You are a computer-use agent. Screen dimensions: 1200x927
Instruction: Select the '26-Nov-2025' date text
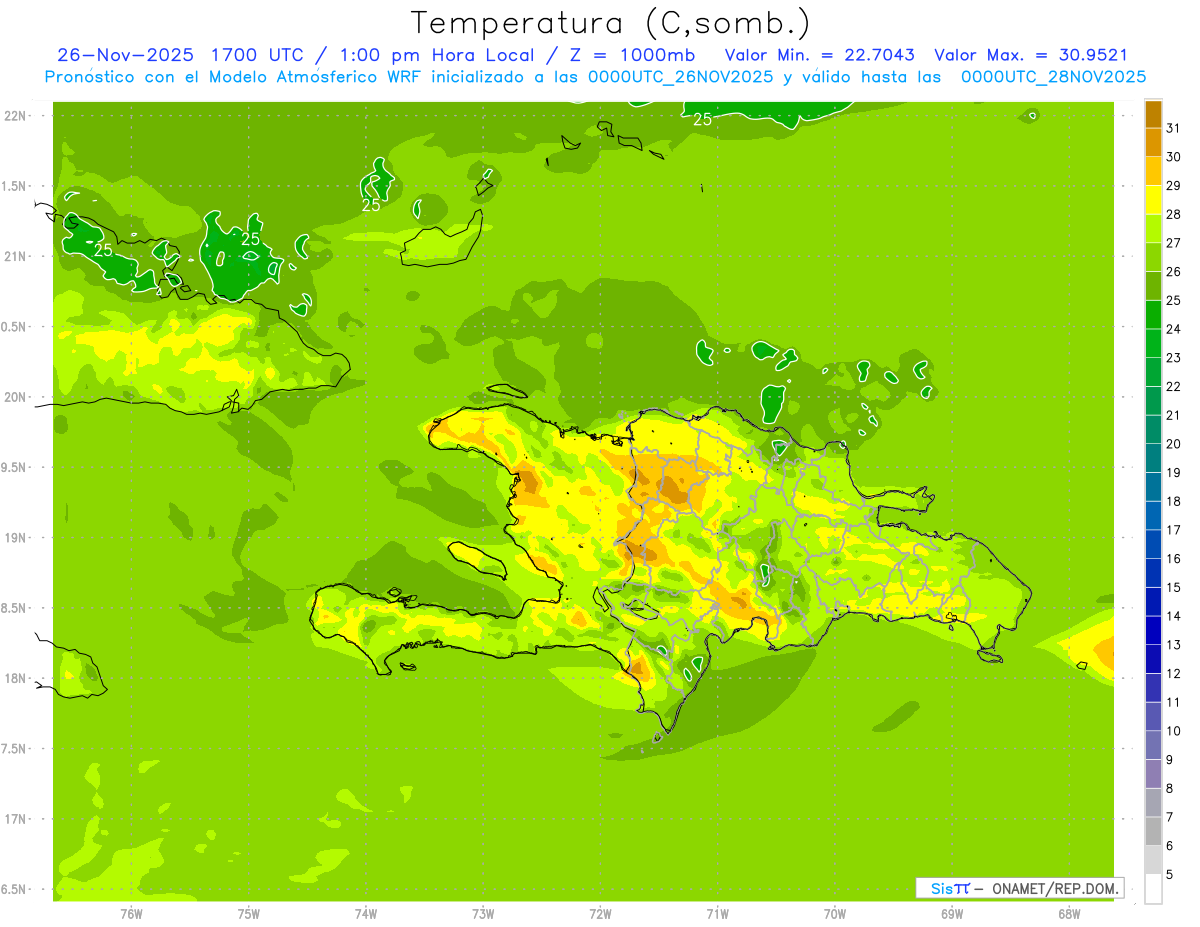pyautogui.click(x=125, y=55)
